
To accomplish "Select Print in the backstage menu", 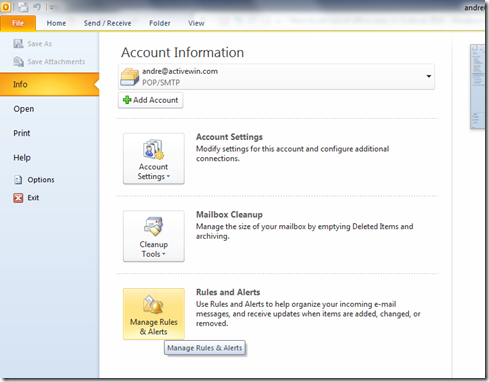I will pyautogui.click(x=22, y=133).
